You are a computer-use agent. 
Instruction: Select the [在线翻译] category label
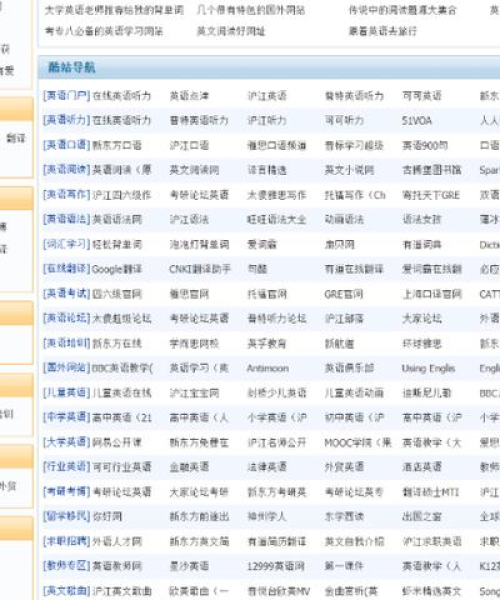point(67,269)
